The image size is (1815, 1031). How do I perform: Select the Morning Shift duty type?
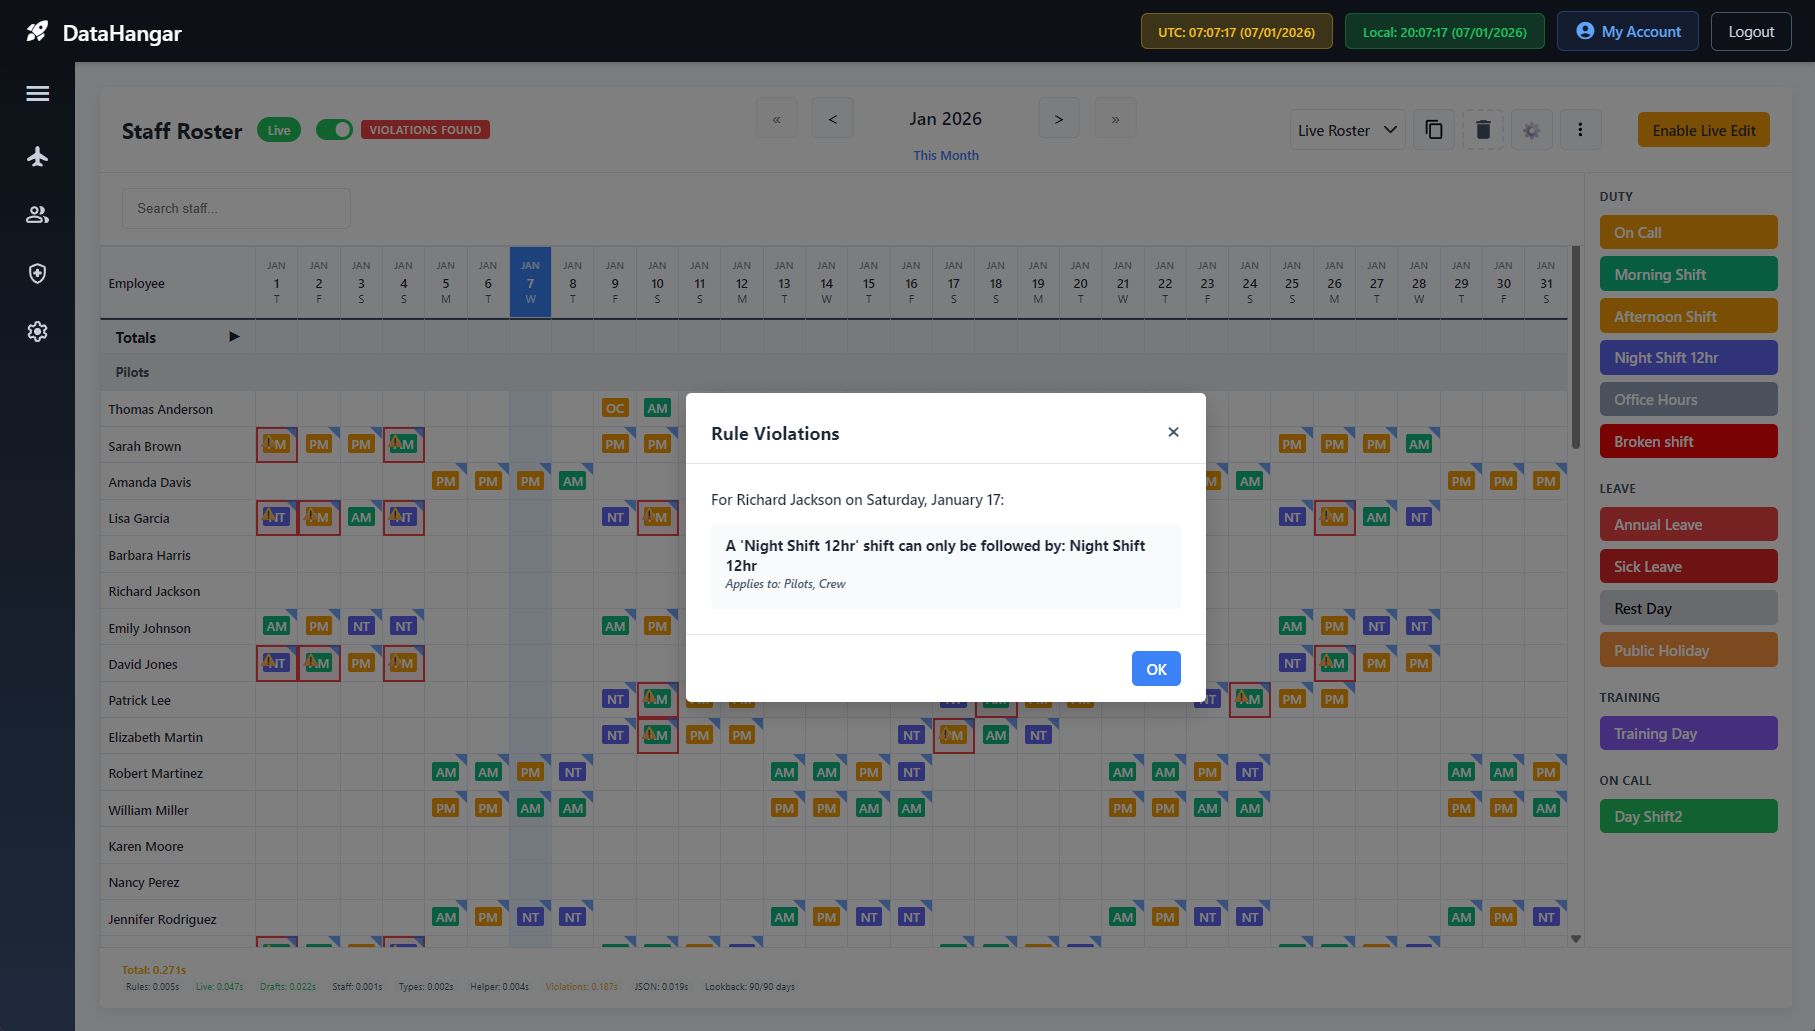coord(1688,274)
